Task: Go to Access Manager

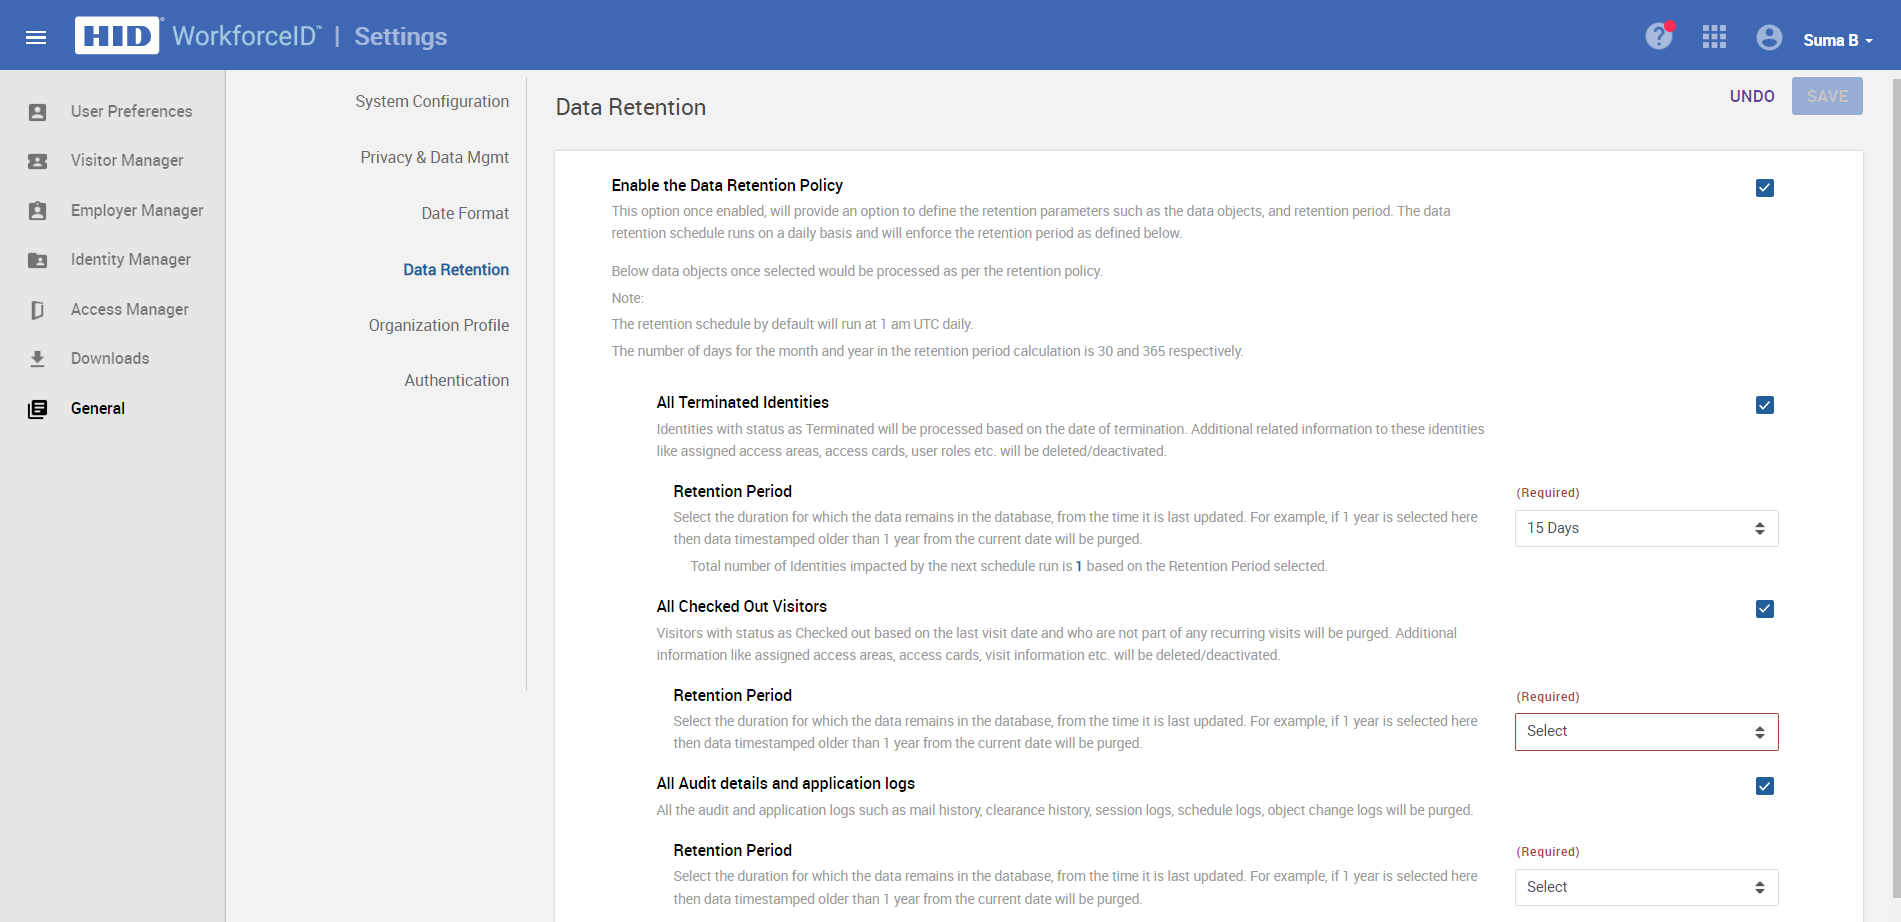Action: (129, 309)
